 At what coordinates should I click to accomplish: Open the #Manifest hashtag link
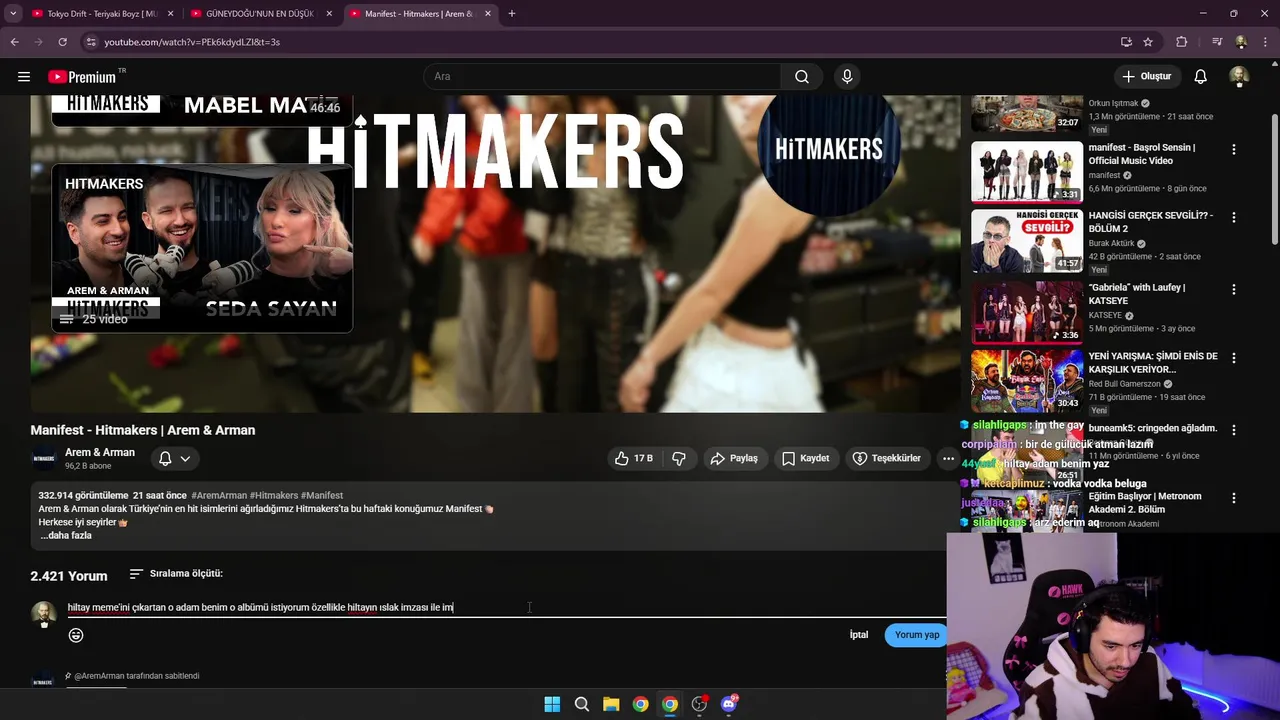click(322, 495)
